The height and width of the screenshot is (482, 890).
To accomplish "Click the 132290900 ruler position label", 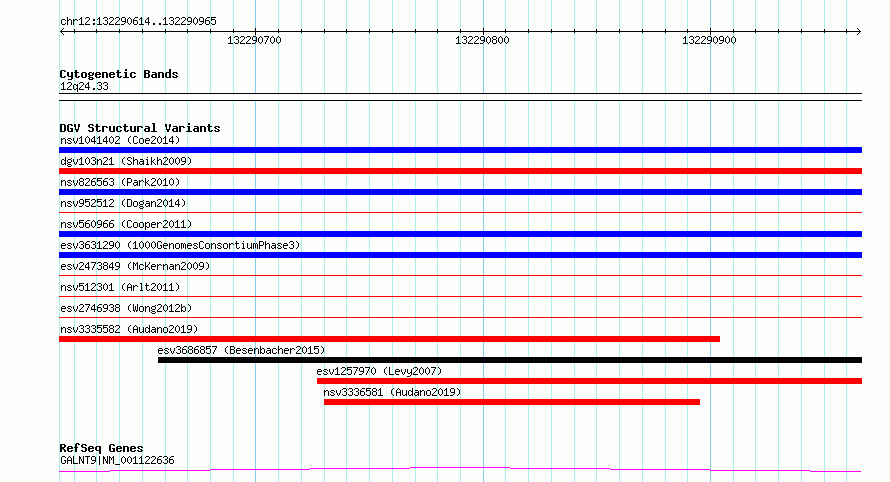I will click(x=709, y=40).
